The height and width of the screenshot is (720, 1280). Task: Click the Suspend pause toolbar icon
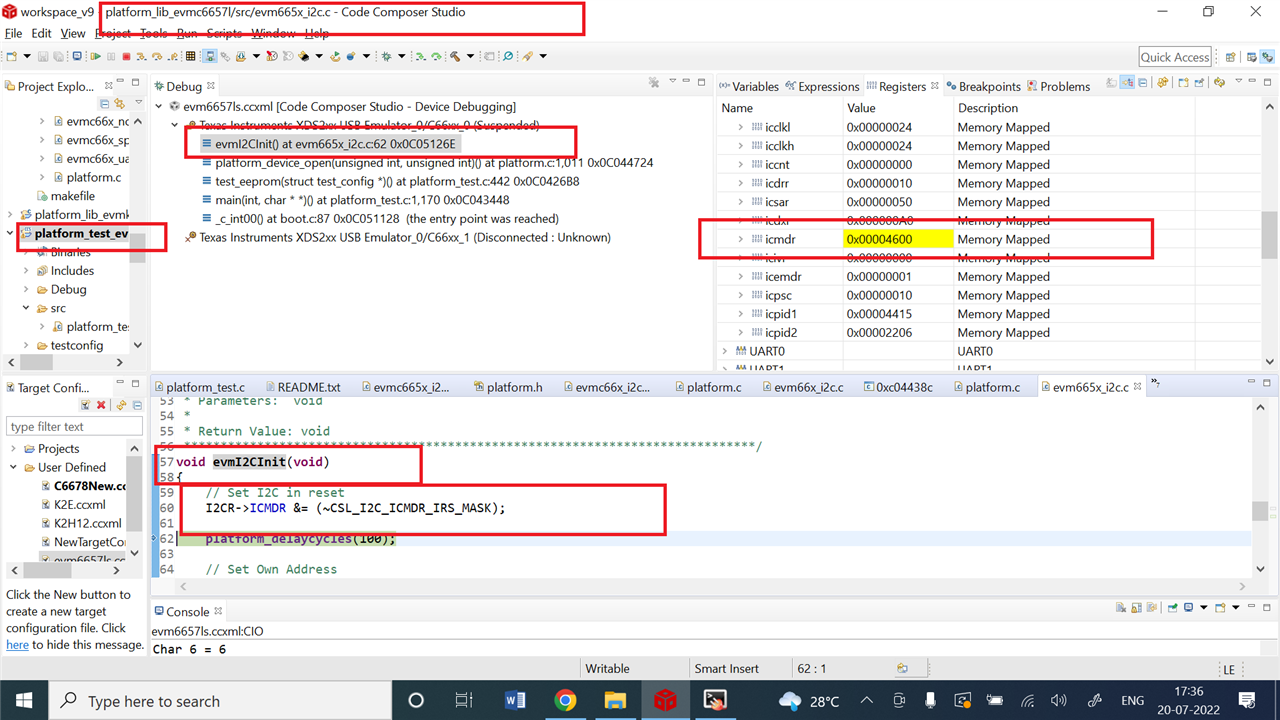[111, 56]
